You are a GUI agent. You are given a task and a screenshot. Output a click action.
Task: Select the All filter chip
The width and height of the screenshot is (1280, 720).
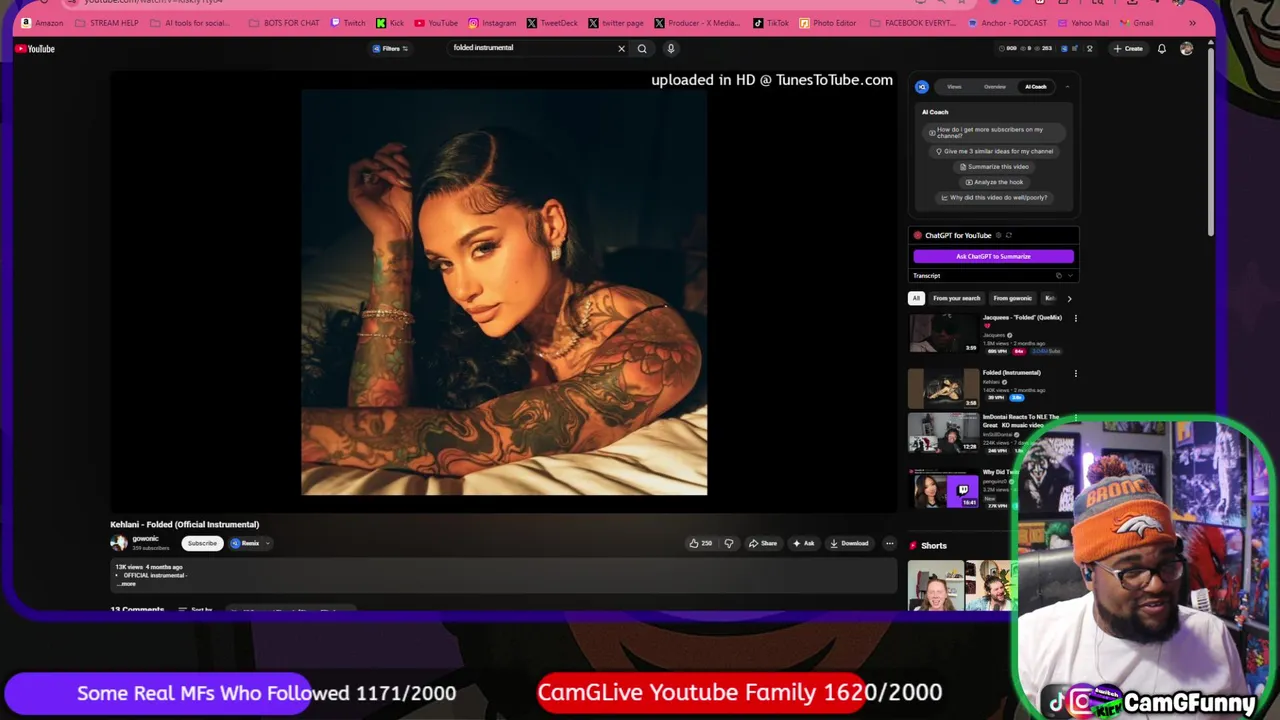pyautogui.click(x=916, y=298)
